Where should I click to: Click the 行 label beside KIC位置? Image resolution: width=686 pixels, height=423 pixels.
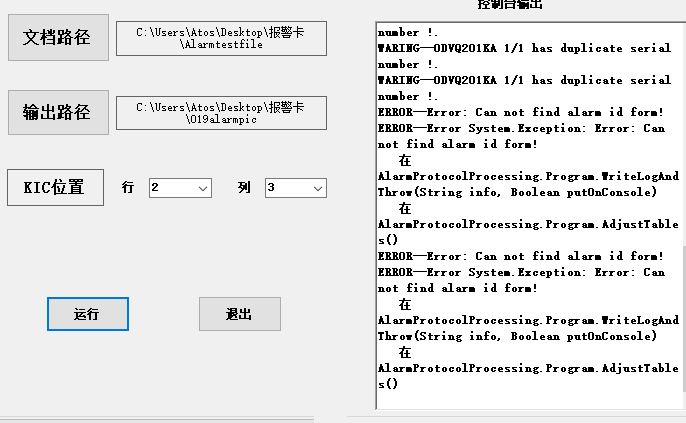[128, 188]
